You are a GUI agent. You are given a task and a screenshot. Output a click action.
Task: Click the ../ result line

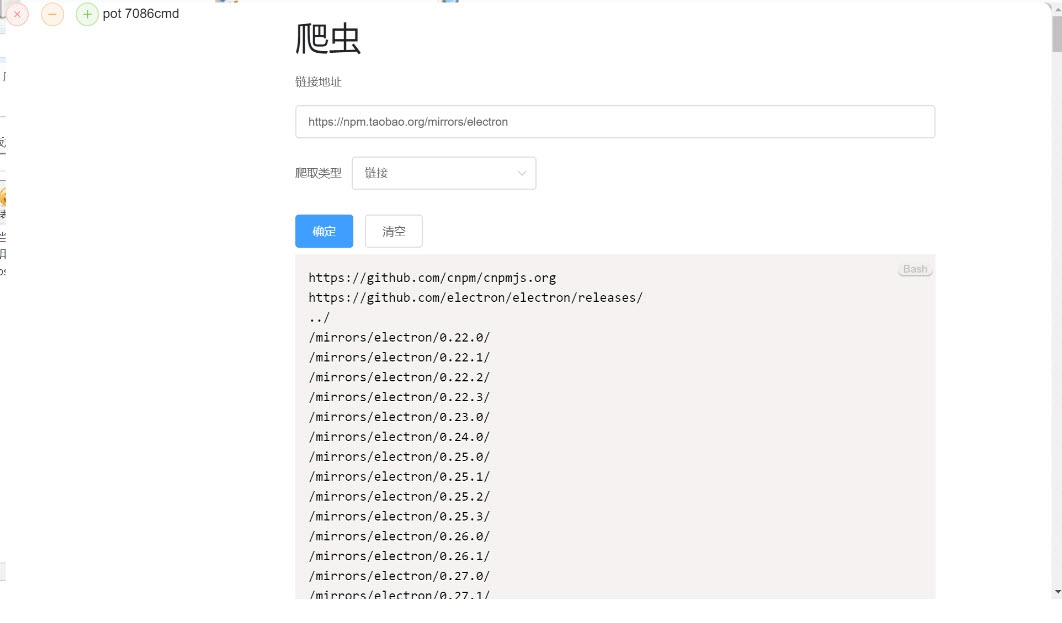(319, 318)
